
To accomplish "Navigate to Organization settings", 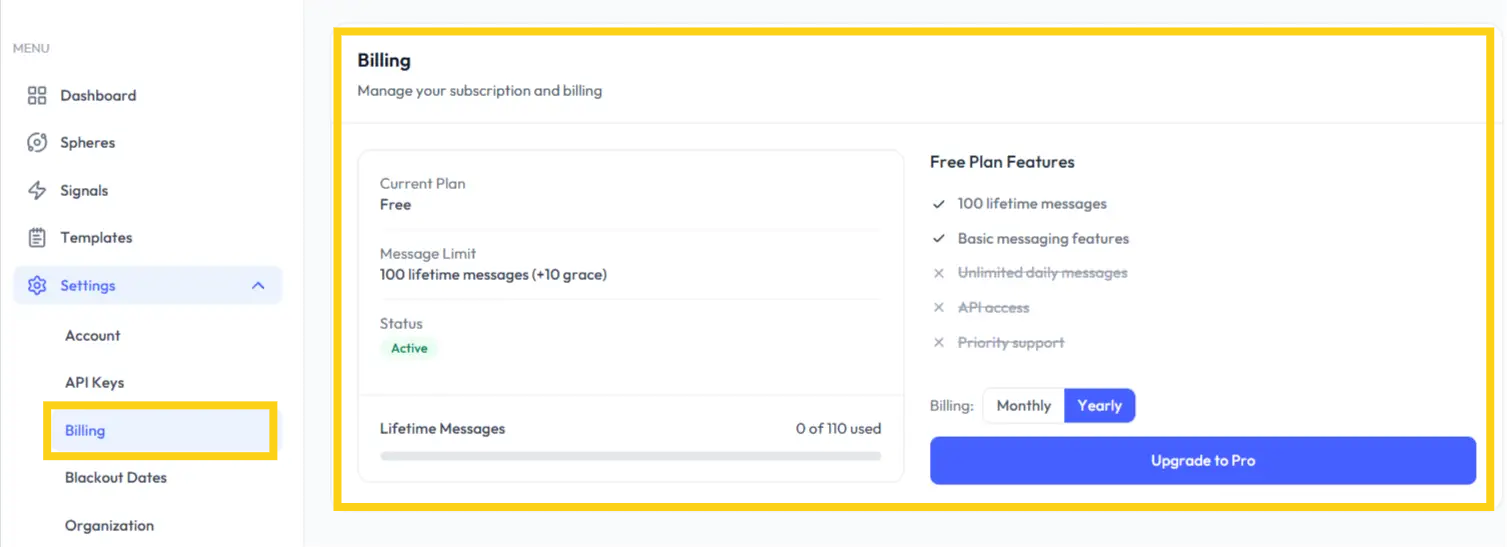I will point(110,526).
